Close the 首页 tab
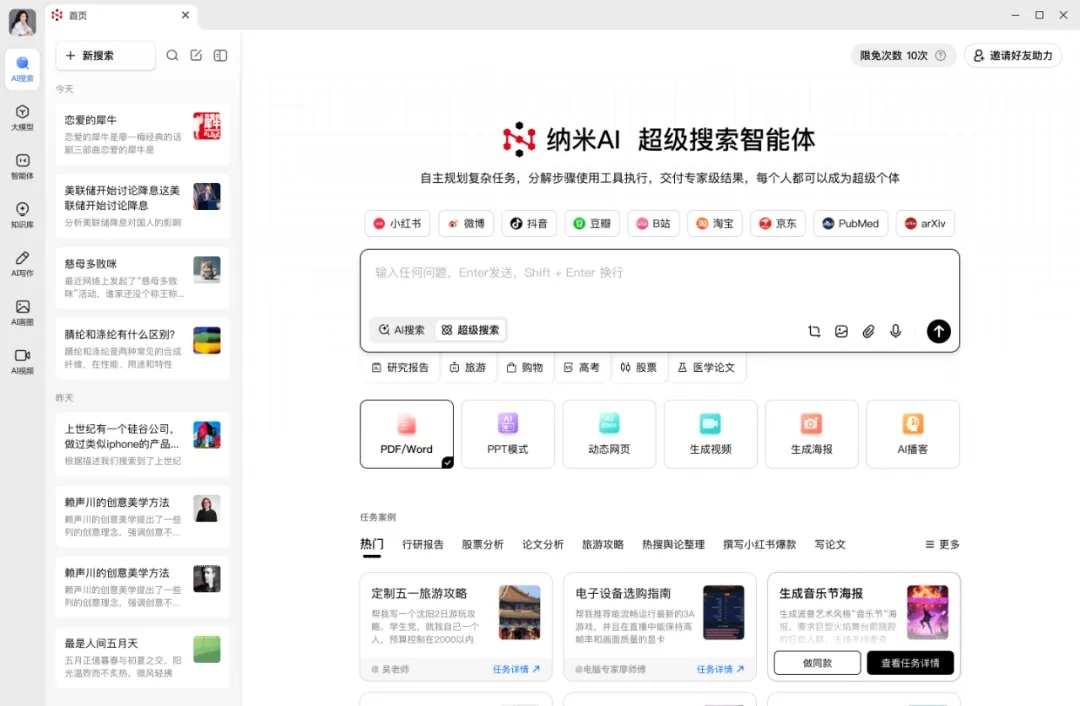 (x=185, y=15)
